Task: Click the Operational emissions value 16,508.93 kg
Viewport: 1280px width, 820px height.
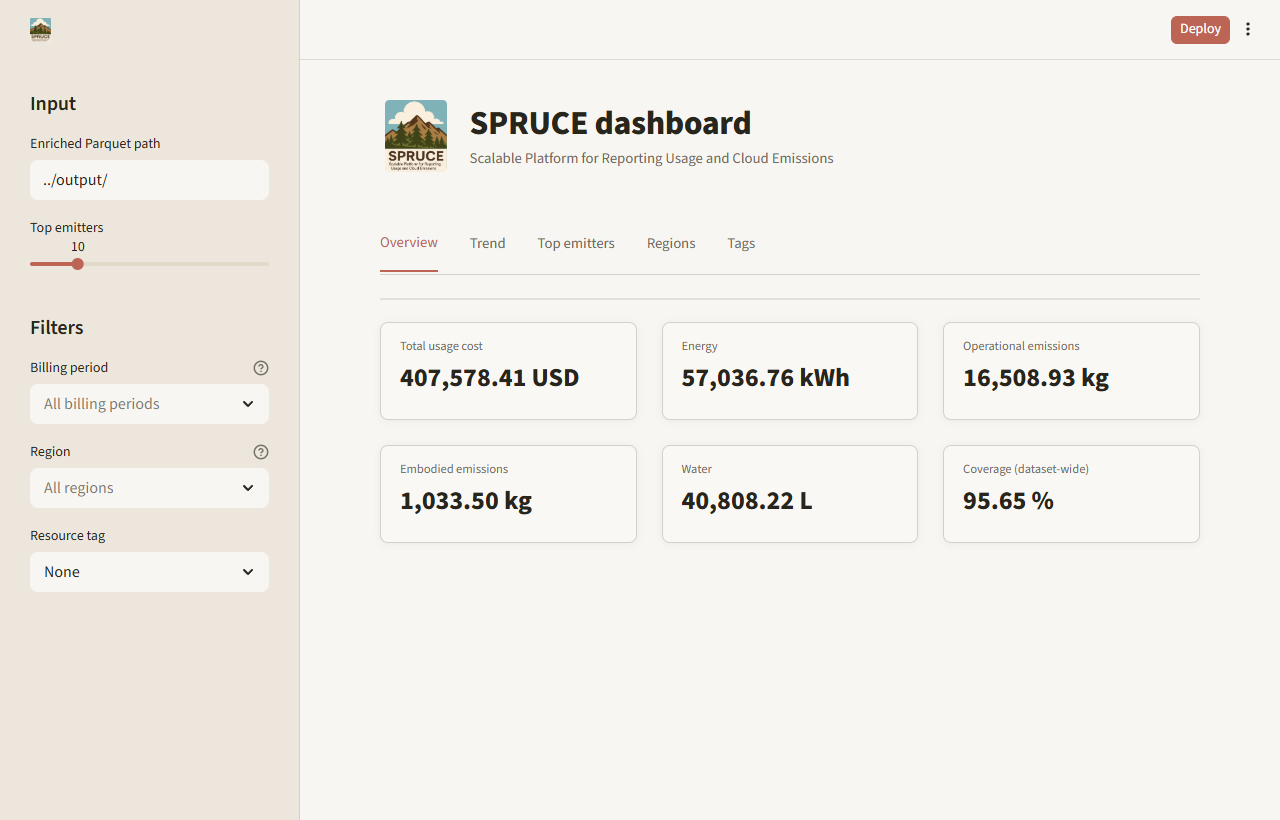Action: tap(1036, 378)
